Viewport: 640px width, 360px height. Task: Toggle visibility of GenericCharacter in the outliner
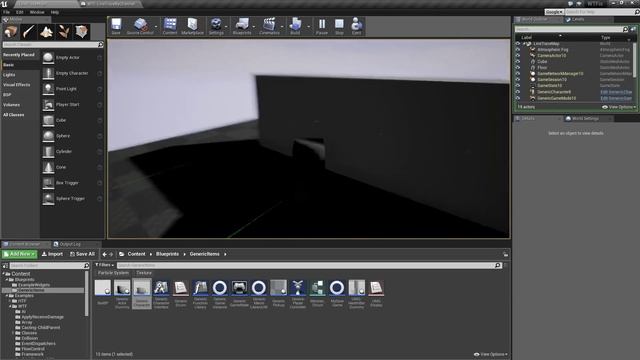(x=518, y=92)
